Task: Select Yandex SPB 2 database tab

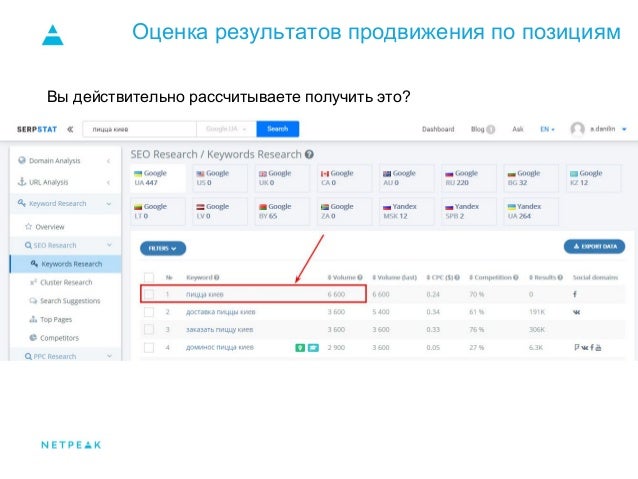Action: pyautogui.click(x=468, y=211)
